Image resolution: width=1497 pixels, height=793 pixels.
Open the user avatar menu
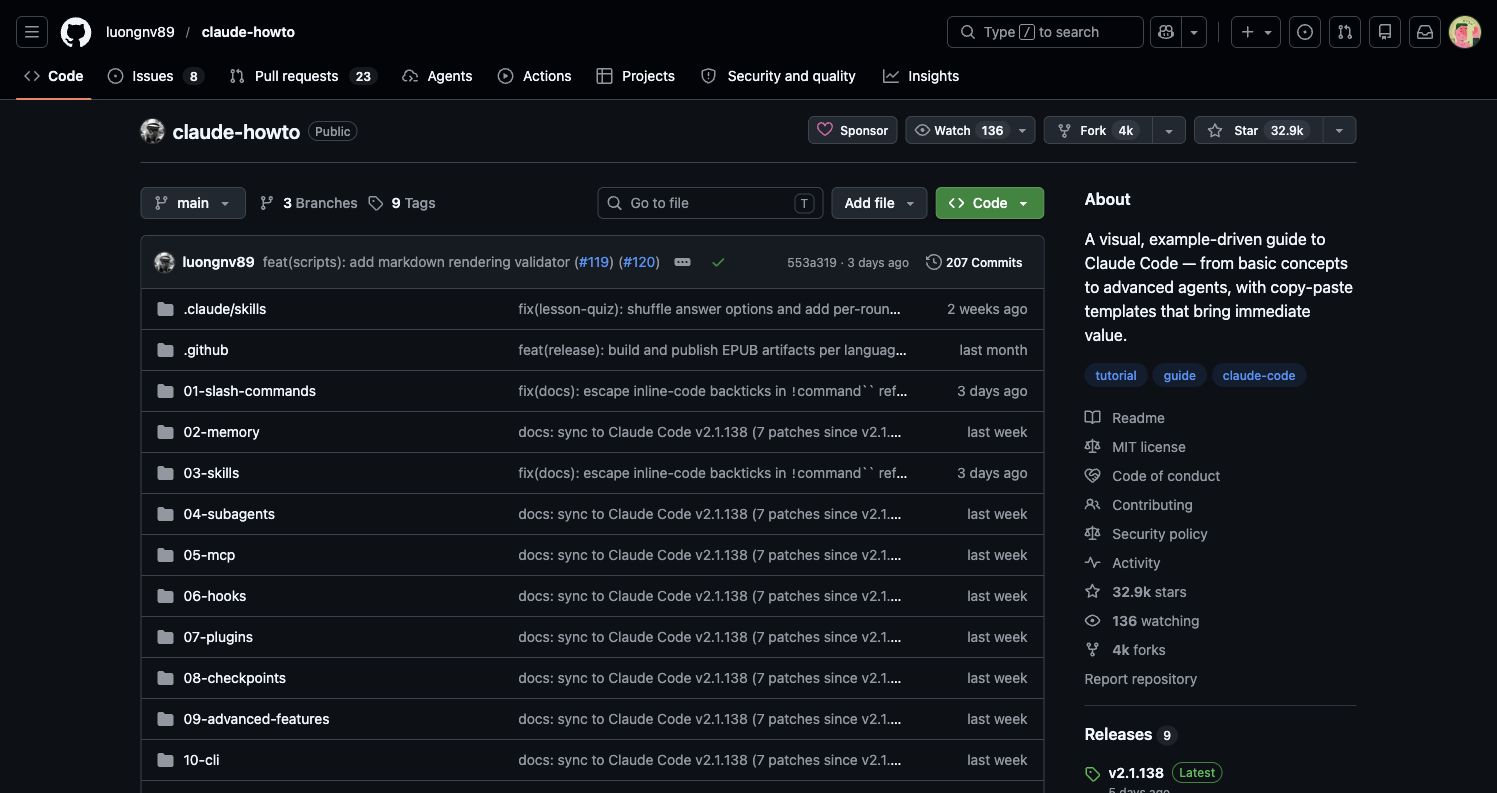point(1465,32)
